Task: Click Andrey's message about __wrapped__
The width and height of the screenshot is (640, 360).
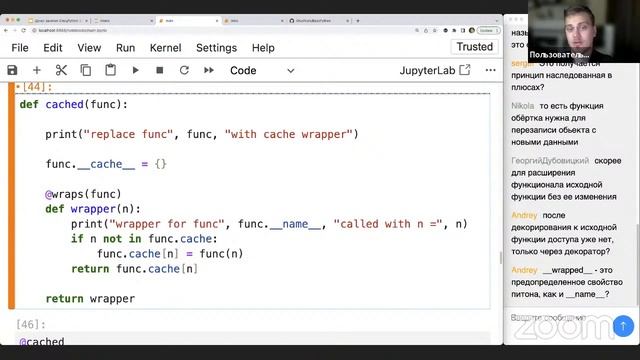Action: pos(567,282)
